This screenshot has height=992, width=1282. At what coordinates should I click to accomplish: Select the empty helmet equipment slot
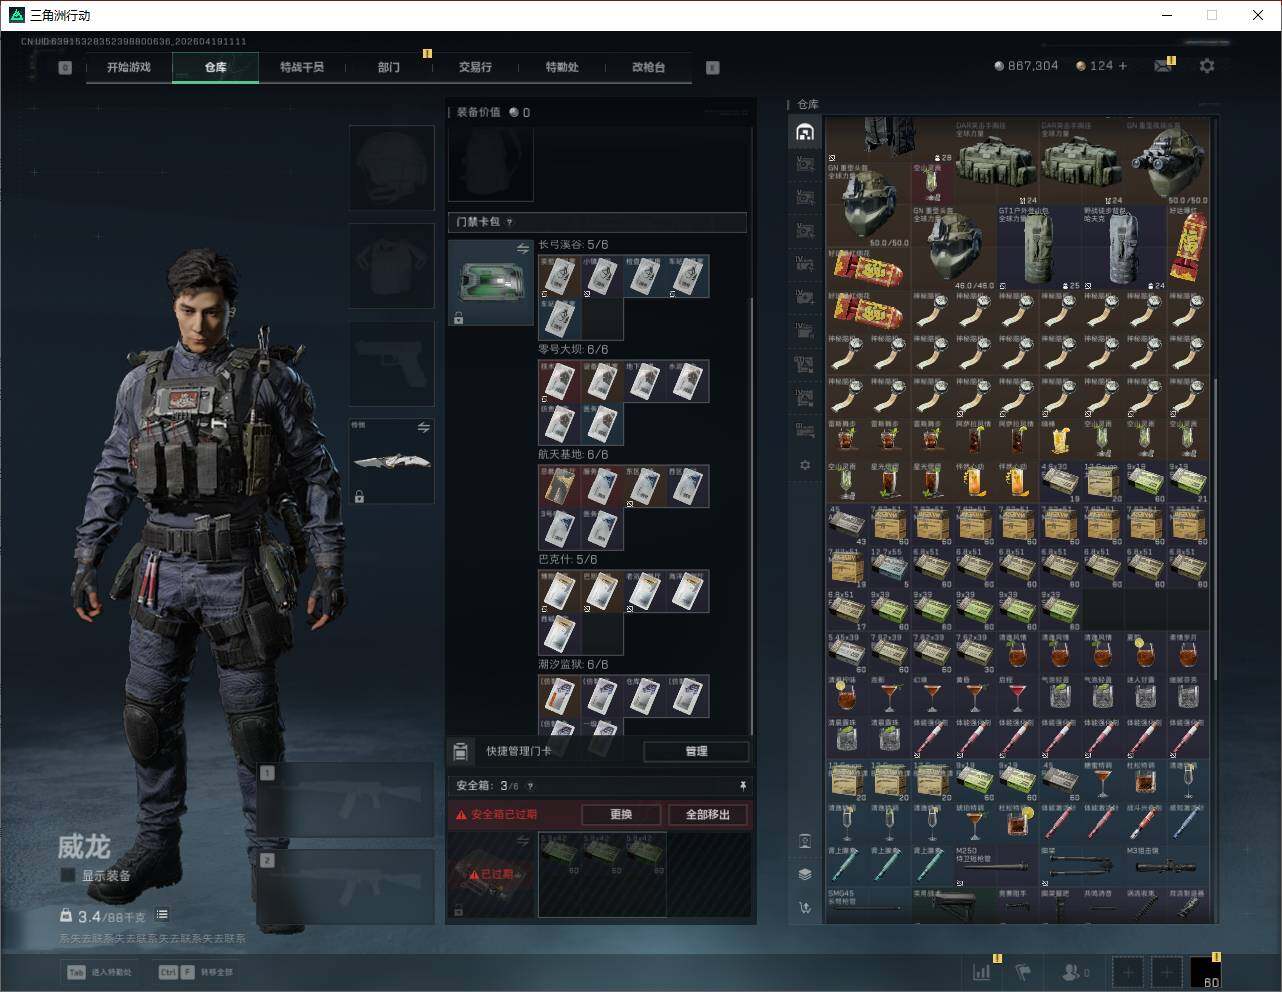tap(392, 168)
